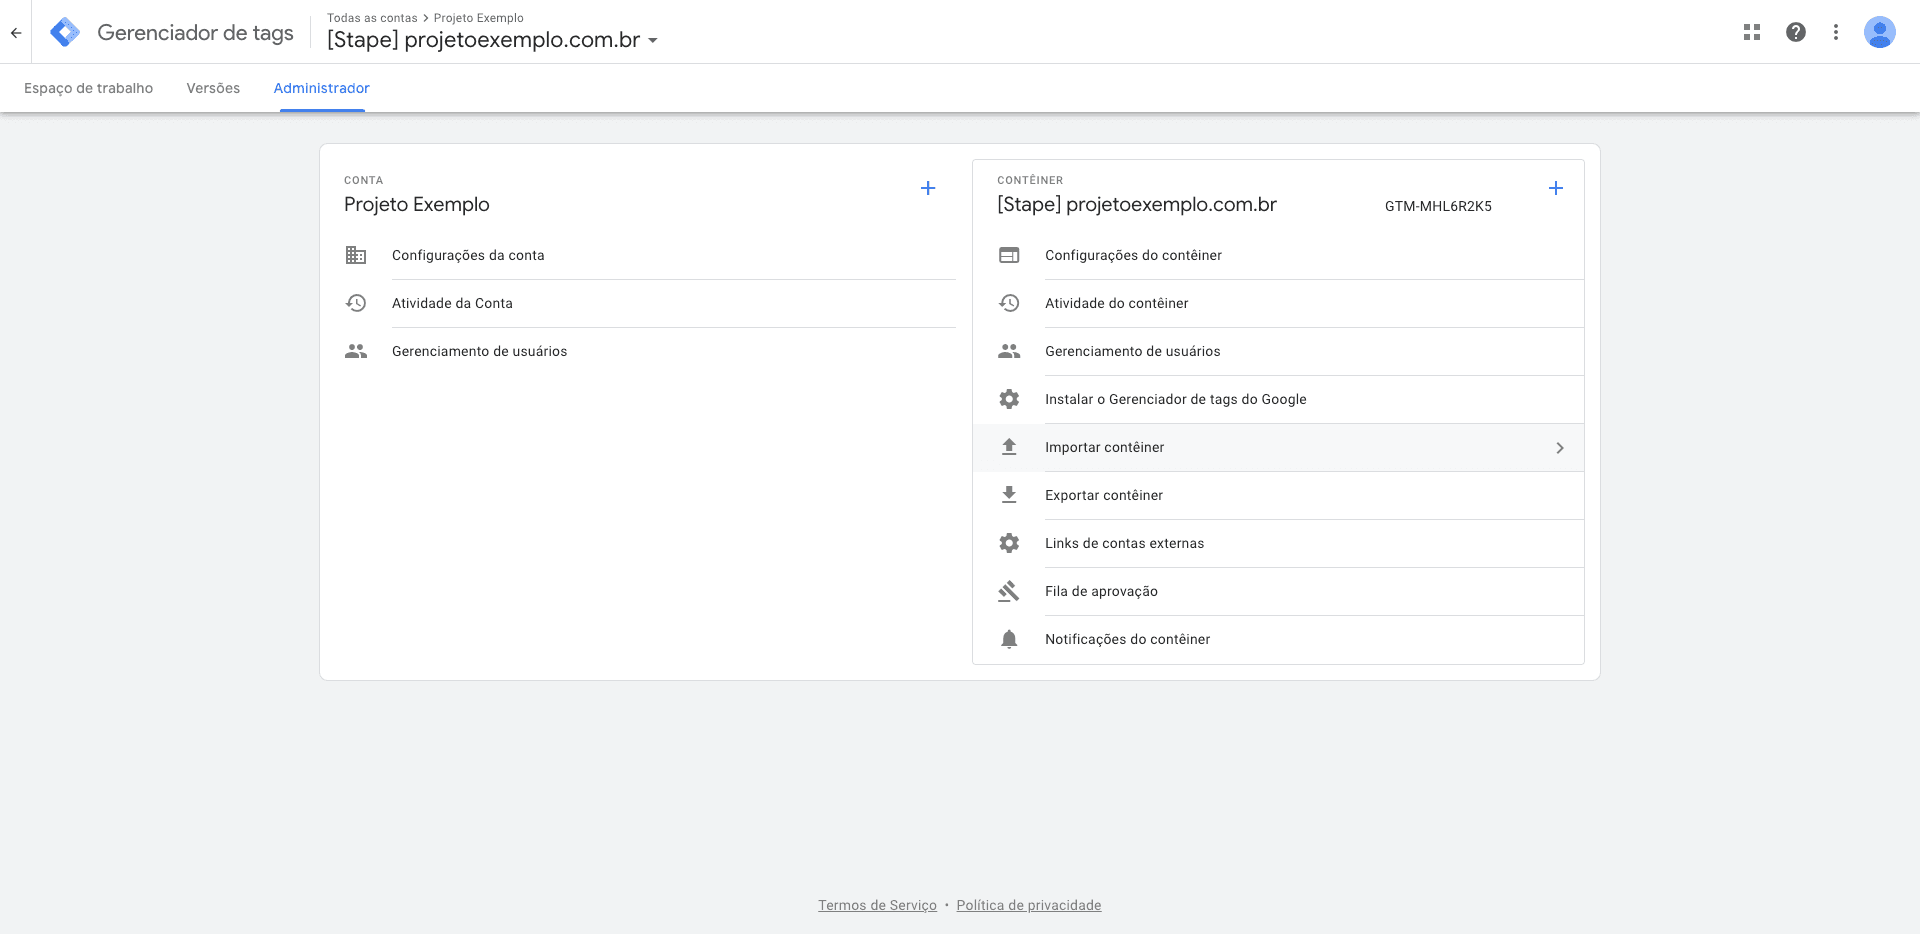Screen dimensions: 1920x934
Task: Click the chevron on Importar contêiner row
Action: tap(1560, 448)
